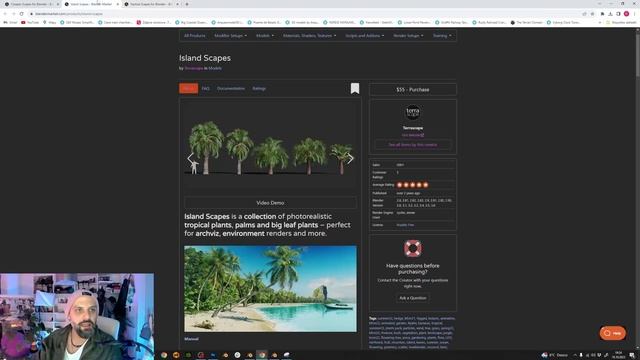Expand the Models category dropdown

pos(265,36)
